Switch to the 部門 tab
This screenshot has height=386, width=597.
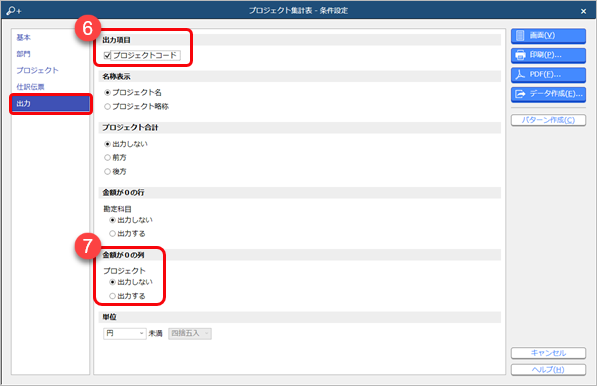(x=24, y=54)
